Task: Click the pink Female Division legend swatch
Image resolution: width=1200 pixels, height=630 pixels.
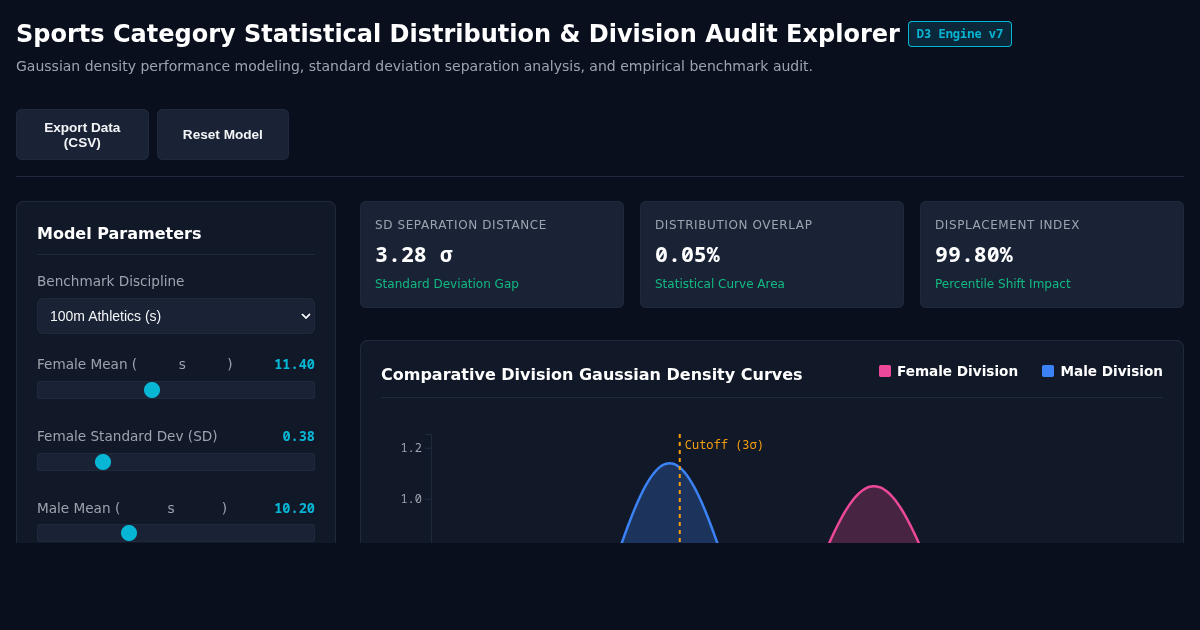Action: (x=885, y=371)
